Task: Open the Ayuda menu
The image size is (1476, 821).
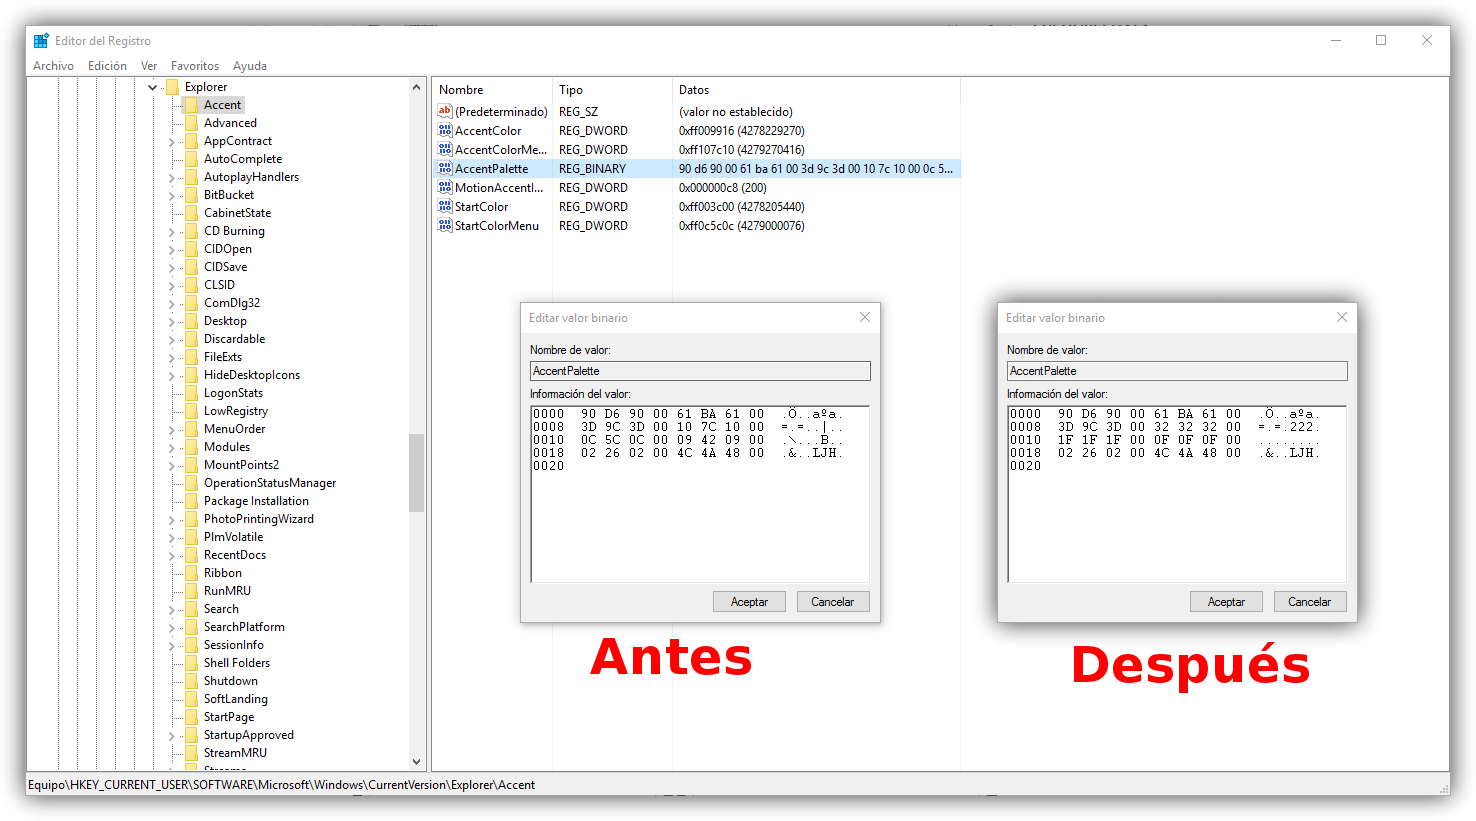Action: tap(250, 66)
